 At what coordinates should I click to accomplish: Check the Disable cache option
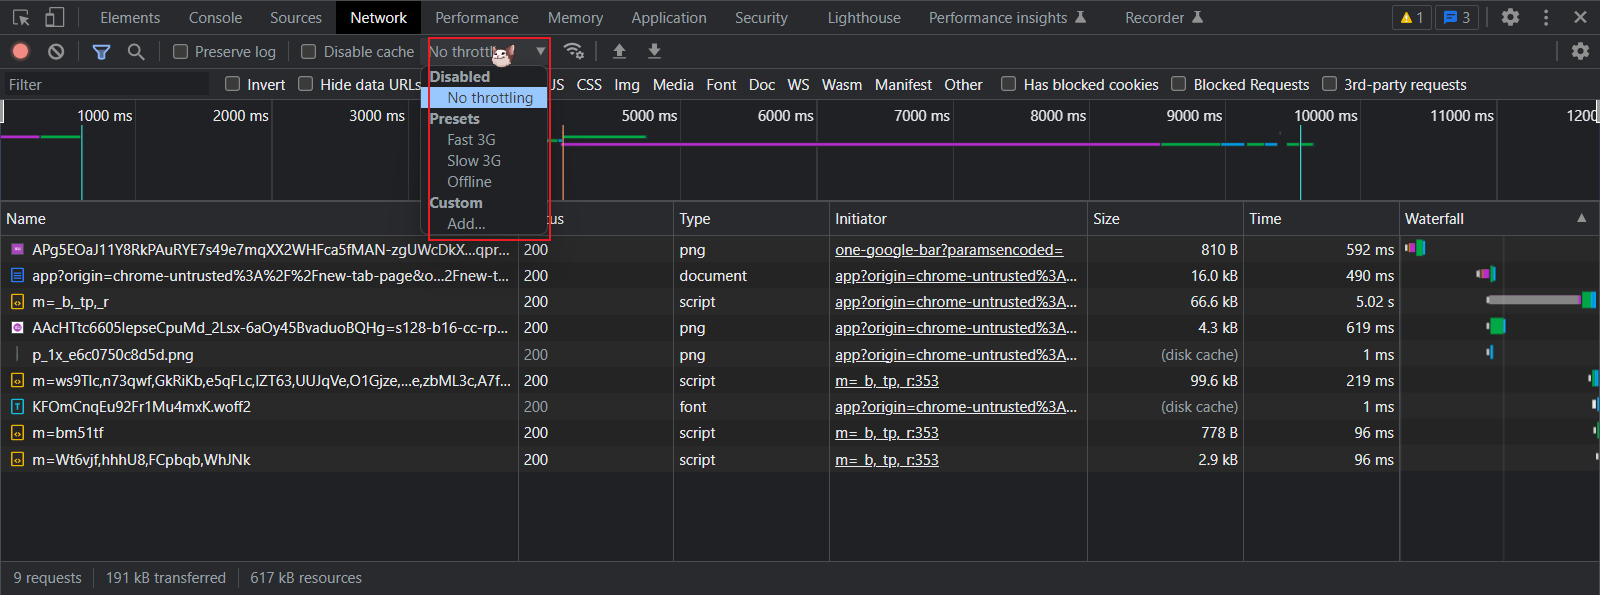click(309, 51)
